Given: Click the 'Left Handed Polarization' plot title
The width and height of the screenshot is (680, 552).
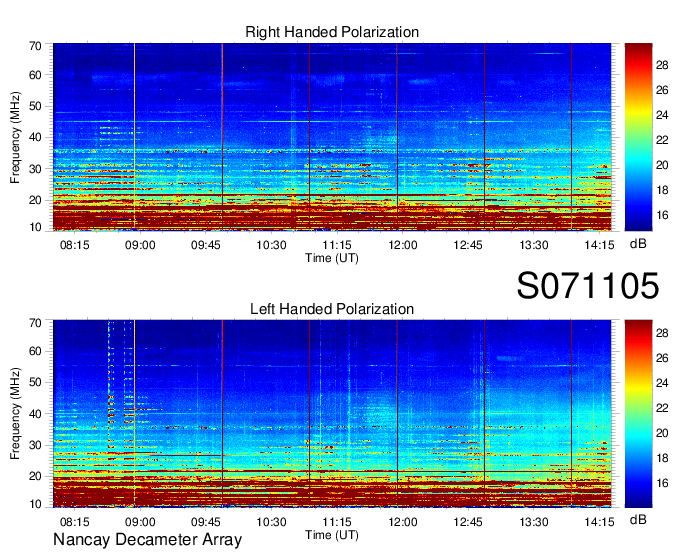Looking at the screenshot, I should pos(332,309).
